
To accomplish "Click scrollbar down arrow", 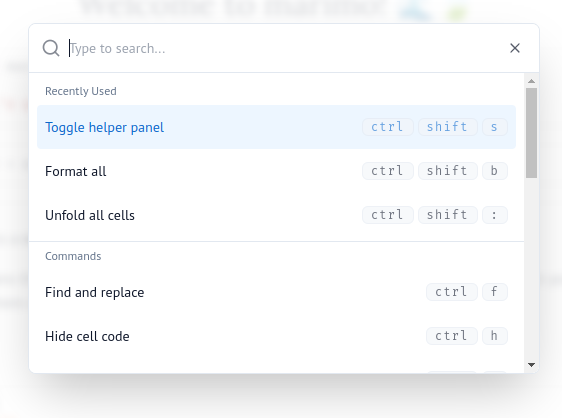I will pyautogui.click(x=532, y=365).
